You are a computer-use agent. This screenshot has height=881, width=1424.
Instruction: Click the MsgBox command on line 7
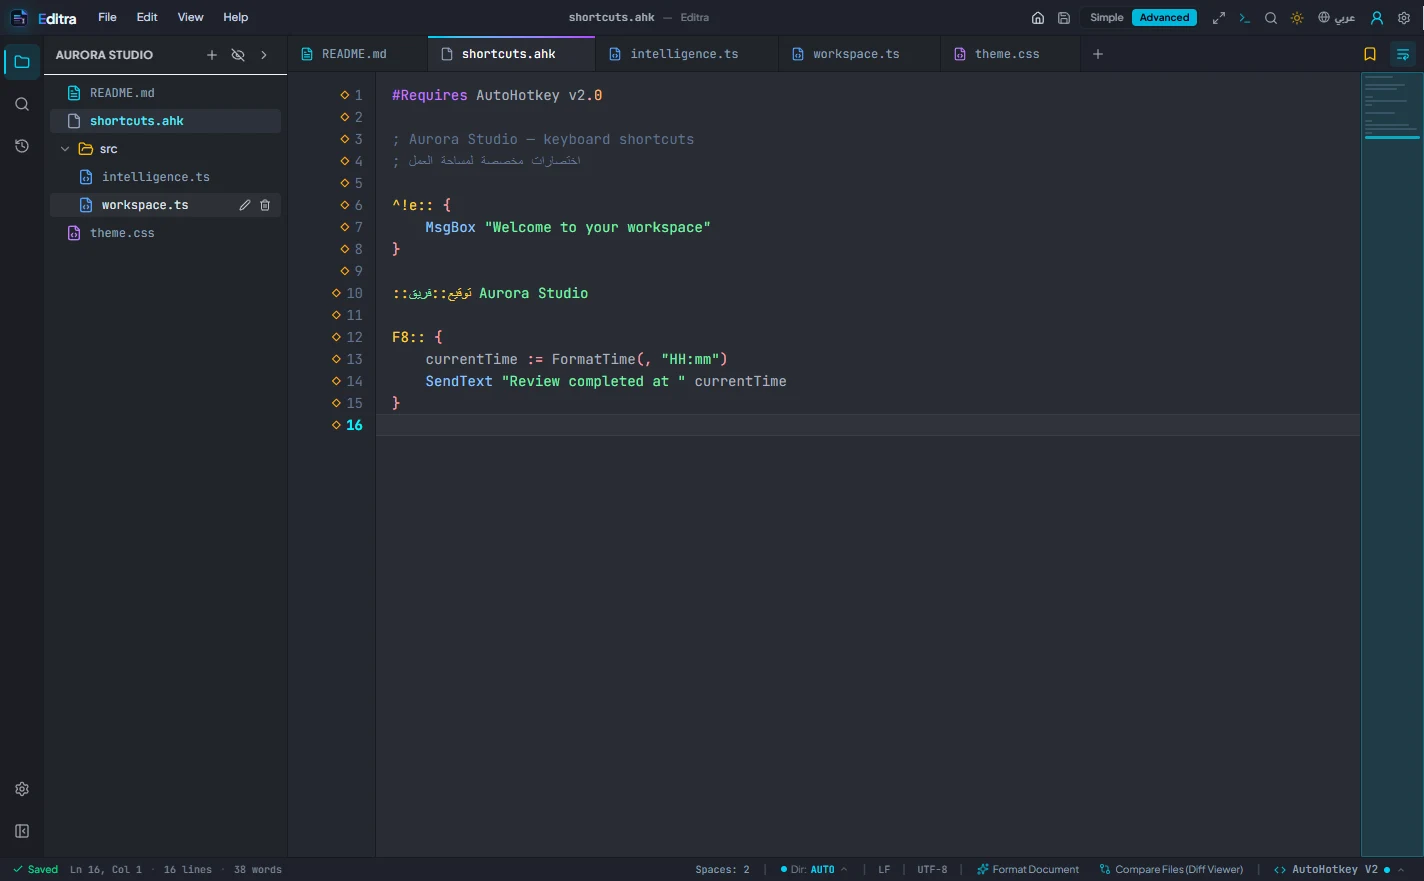(x=450, y=227)
